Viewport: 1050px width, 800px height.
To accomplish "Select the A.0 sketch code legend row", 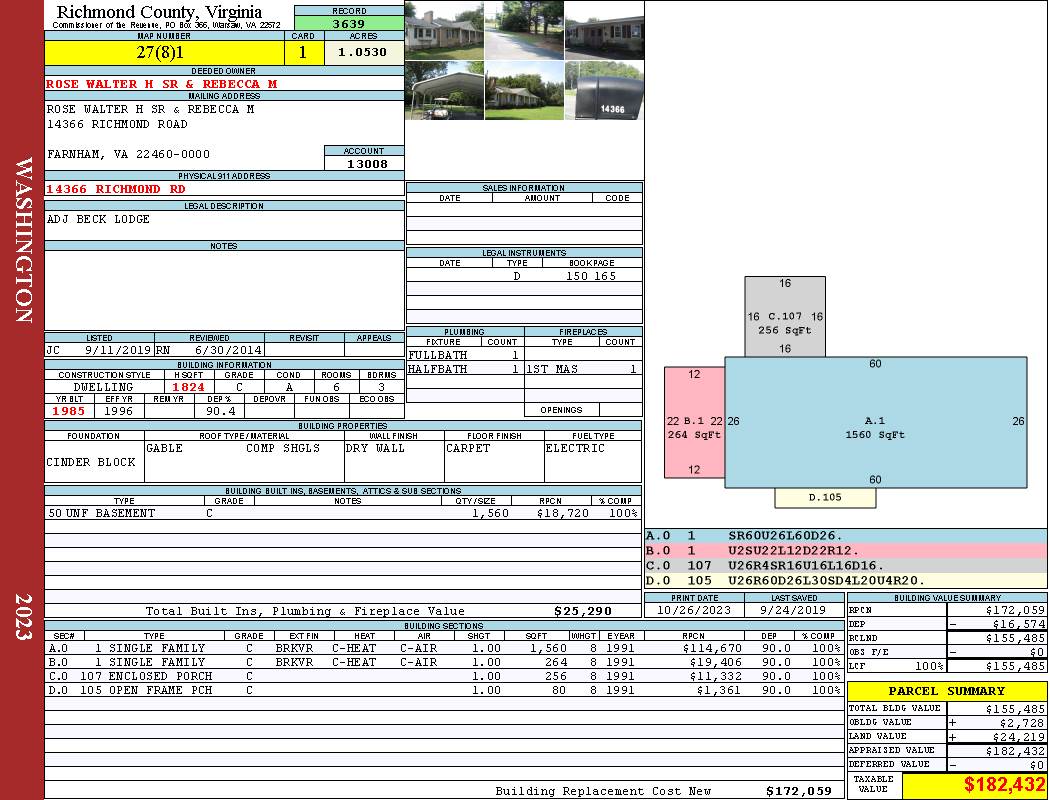I will pyautogui.click(x=845, y=537).
